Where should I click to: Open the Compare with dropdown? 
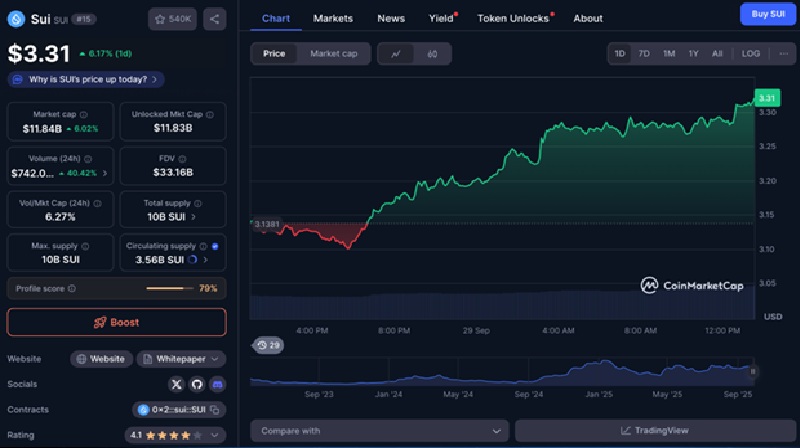click(x=379, y=430)
